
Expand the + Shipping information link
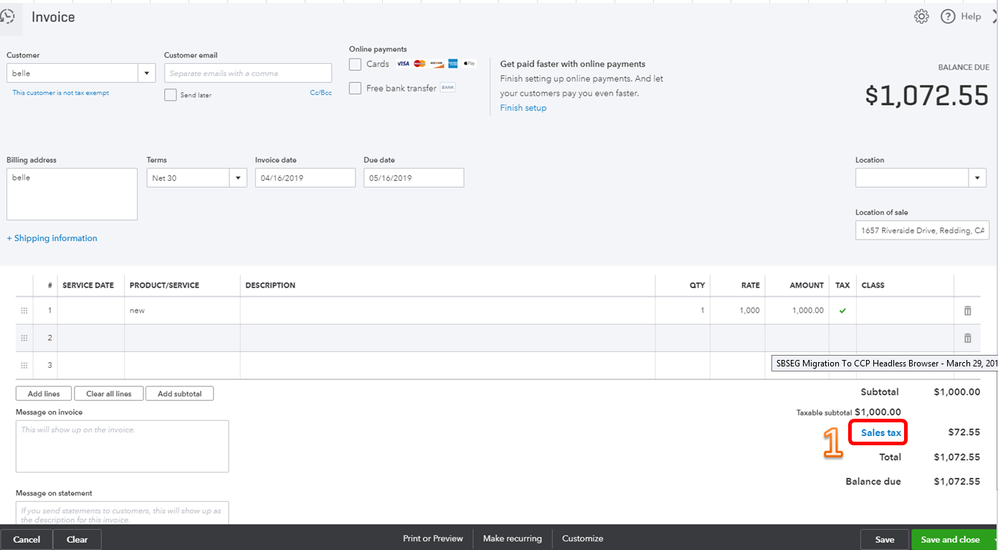(x=52, y=238)
